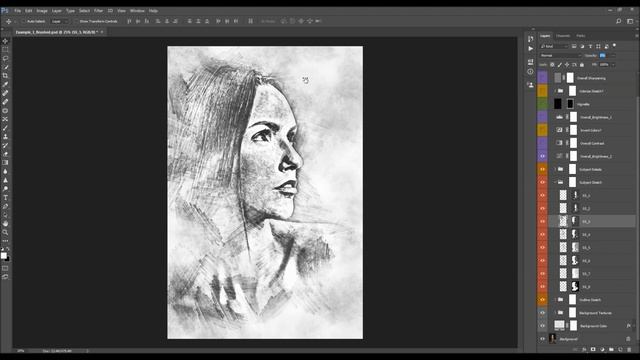Open the Filter menu
This screenshot has width=640, height=360.
coord(99,11)
